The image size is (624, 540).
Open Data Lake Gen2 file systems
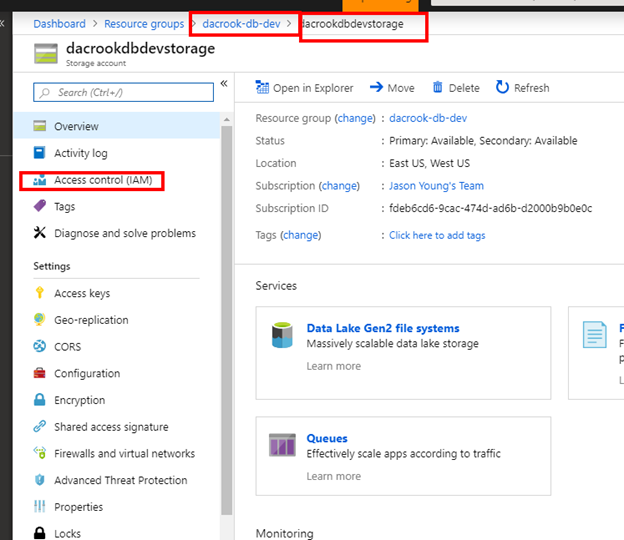tap(383, 328)
